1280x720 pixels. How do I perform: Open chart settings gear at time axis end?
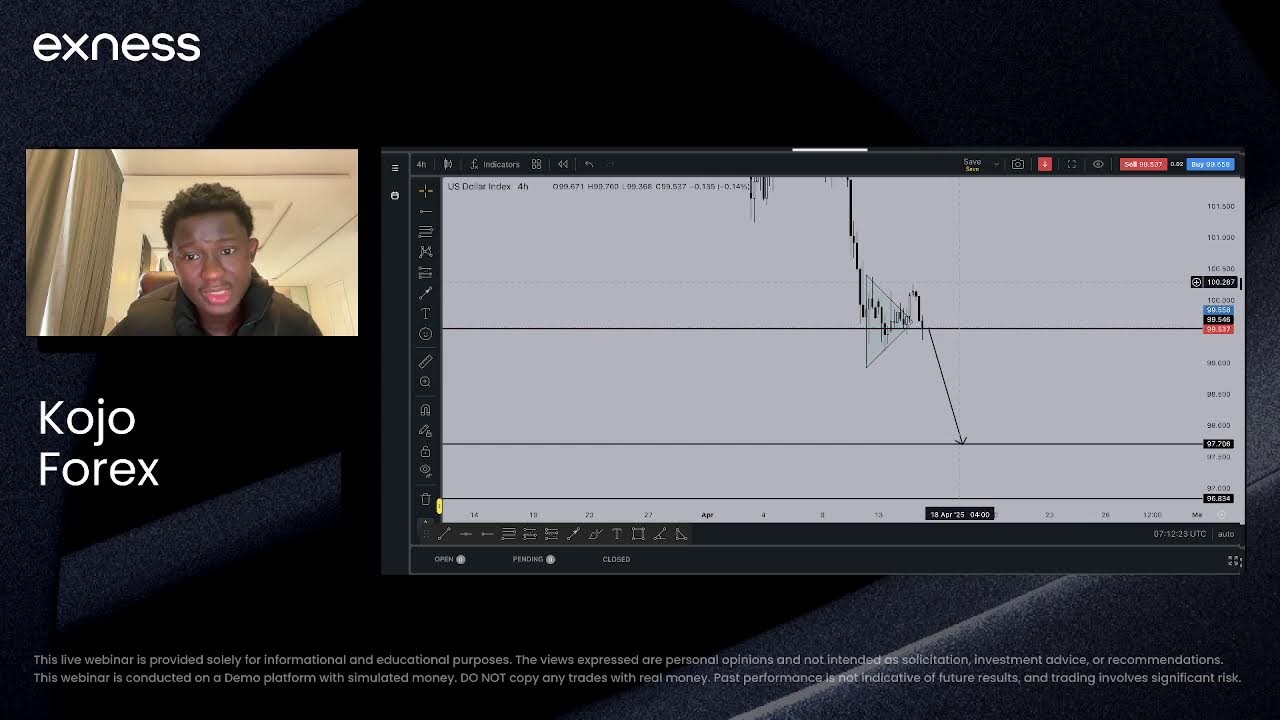(x=1222, y=515)
